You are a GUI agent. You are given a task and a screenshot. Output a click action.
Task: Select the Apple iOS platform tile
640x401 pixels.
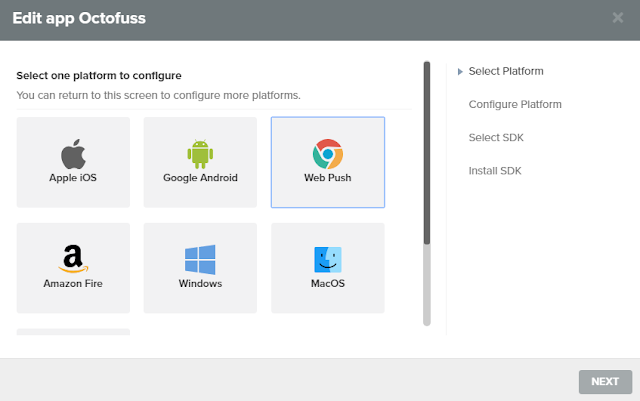73,162
